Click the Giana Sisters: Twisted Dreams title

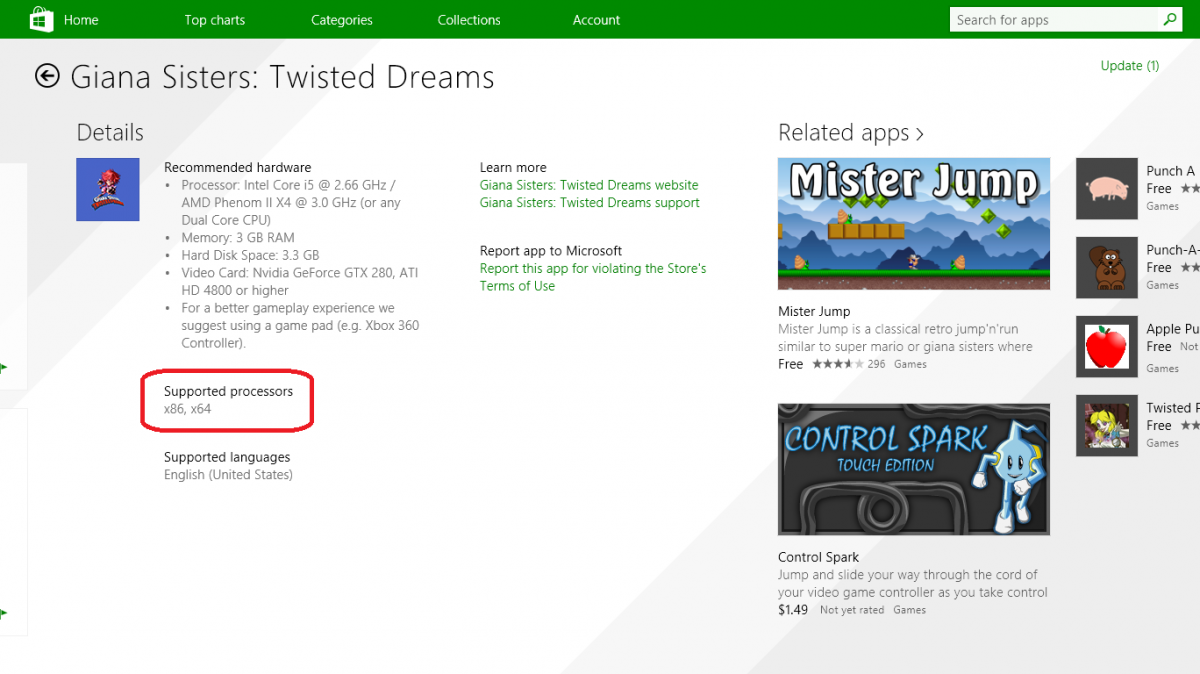(x=282, y=77)
